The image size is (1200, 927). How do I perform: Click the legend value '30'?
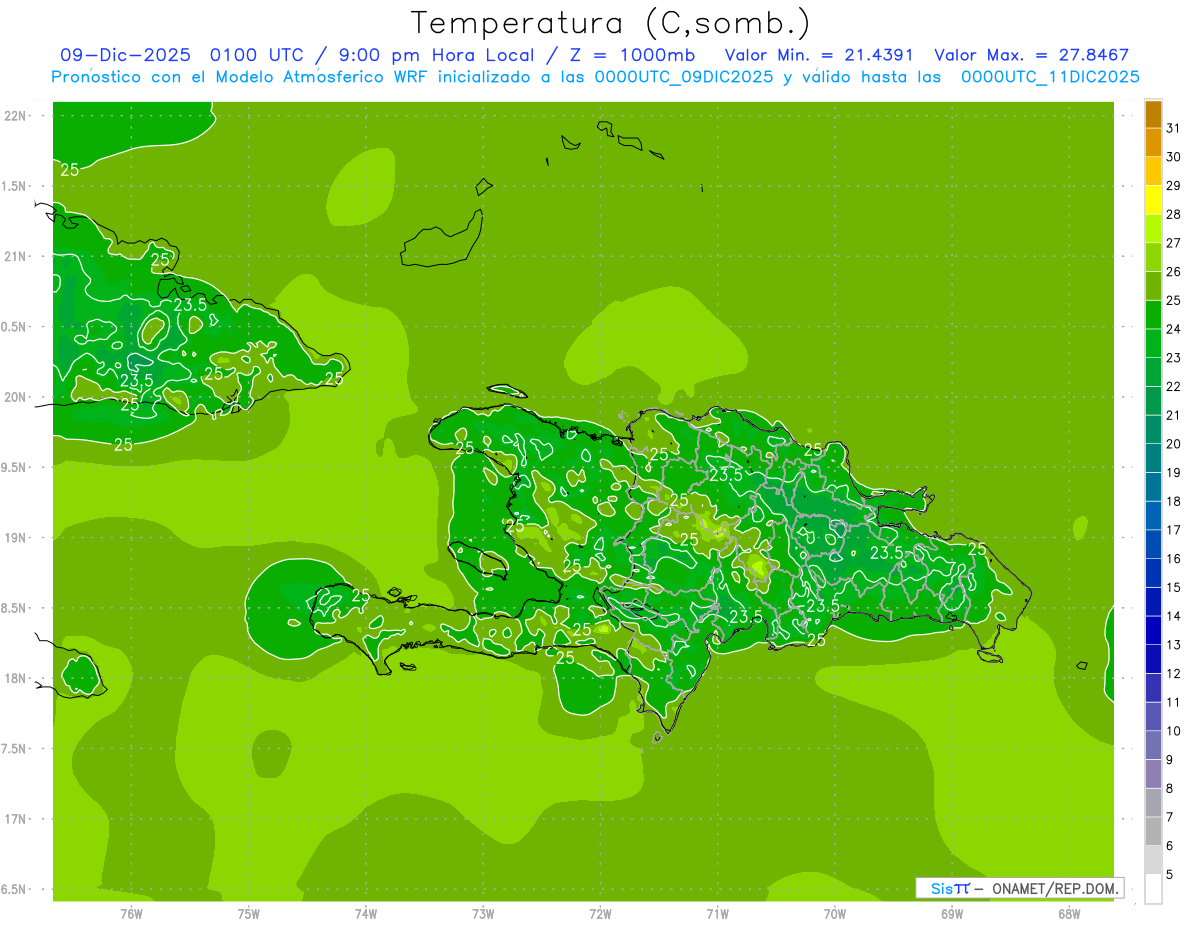tap(1174, 157)
